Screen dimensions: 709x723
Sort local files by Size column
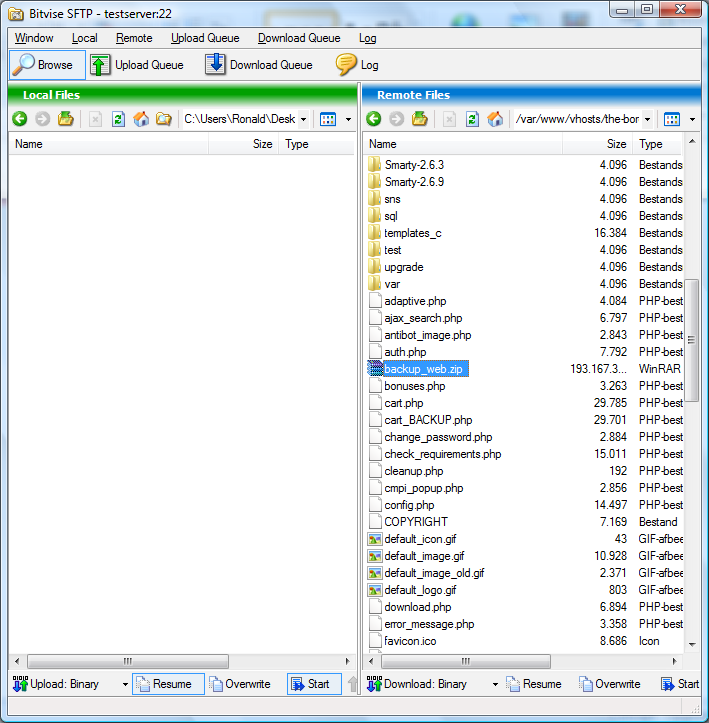pos(243,144)
